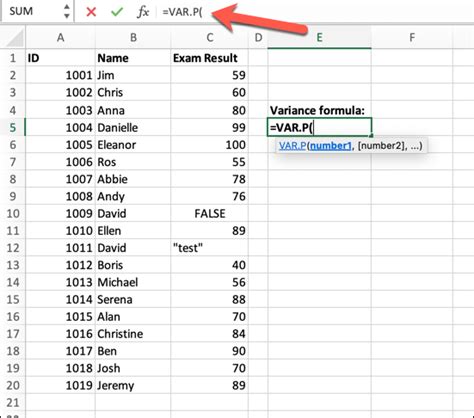Select column B header
This screenshot has width=474, height=418.
[x=133, y=38]
